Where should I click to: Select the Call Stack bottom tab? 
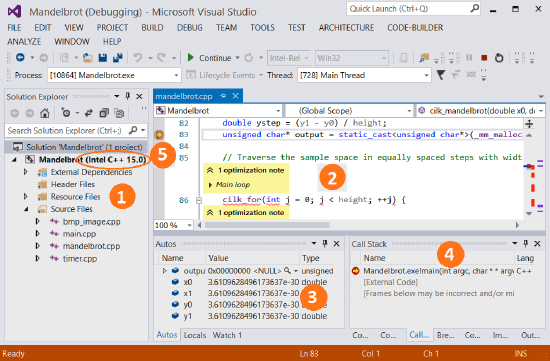(x=420, y=335)
